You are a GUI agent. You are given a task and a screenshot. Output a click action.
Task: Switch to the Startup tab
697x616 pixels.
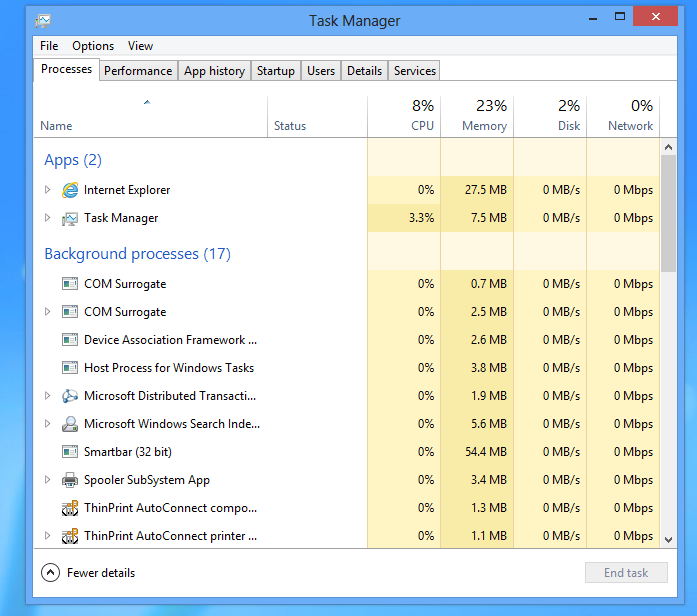pyautogui.click(x=276, y=71)
